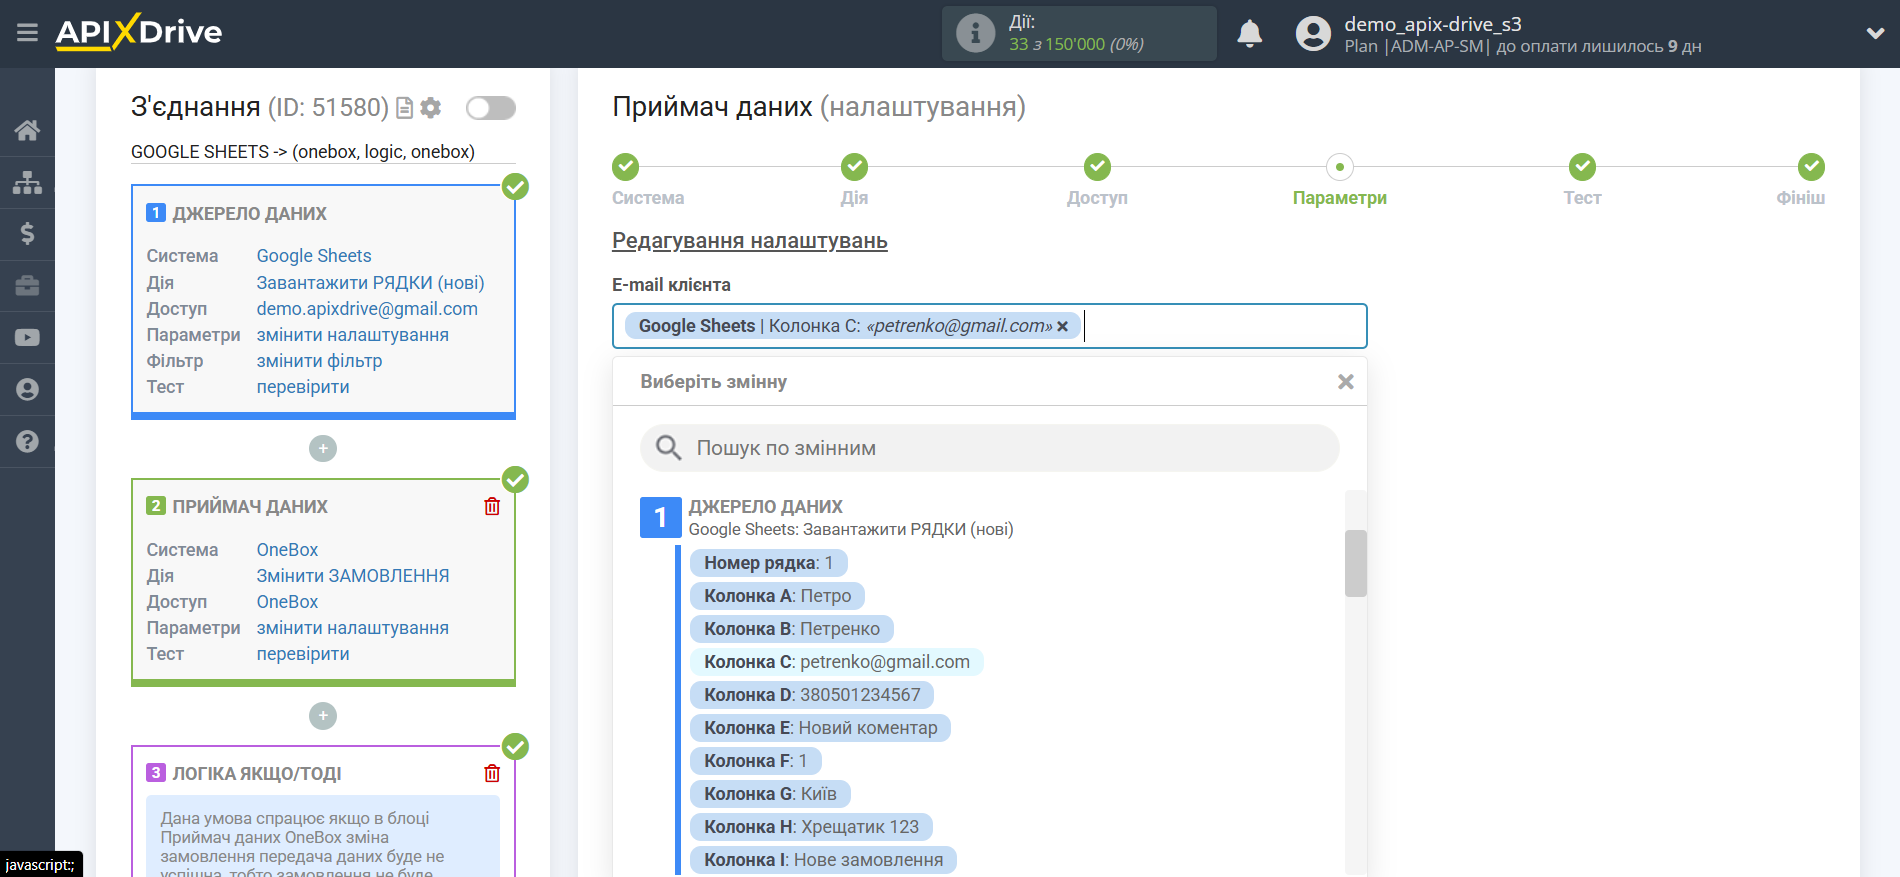The width and height of the screenshot is (1900, 877).
Task: Click змінити налаштування in ПРИЙМАЧ ДАНИХ
Action: tap(352, 628)
